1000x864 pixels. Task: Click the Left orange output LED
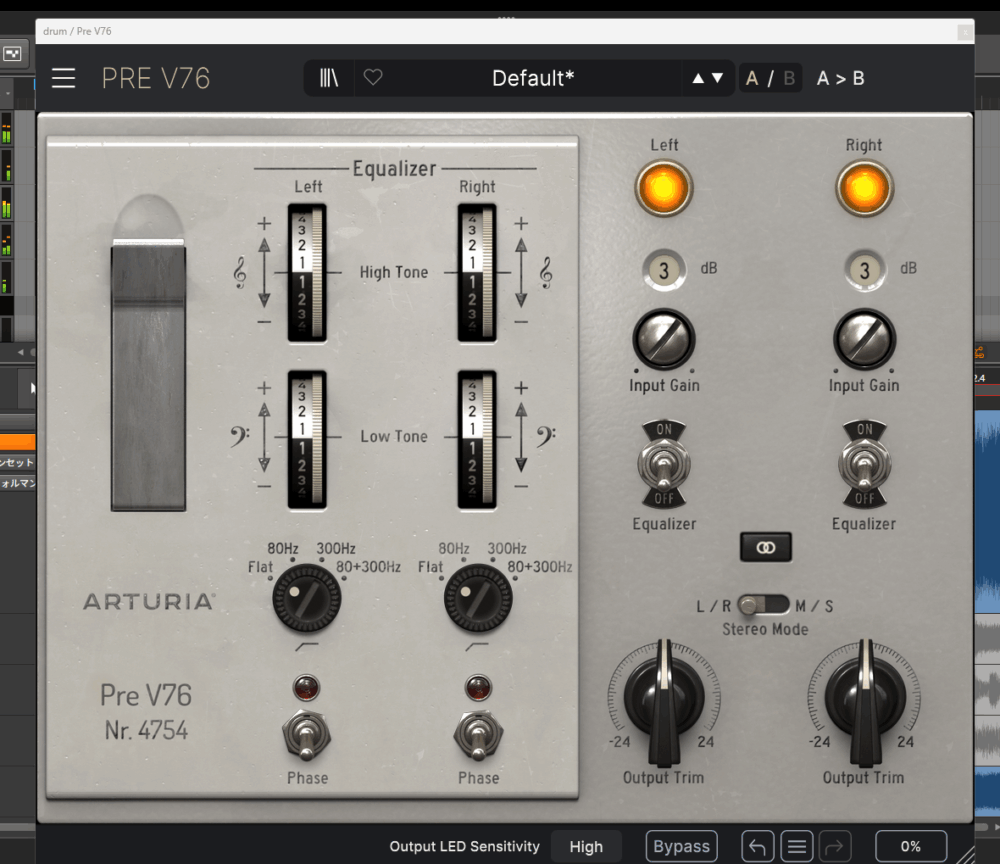[x=663, y=188]
